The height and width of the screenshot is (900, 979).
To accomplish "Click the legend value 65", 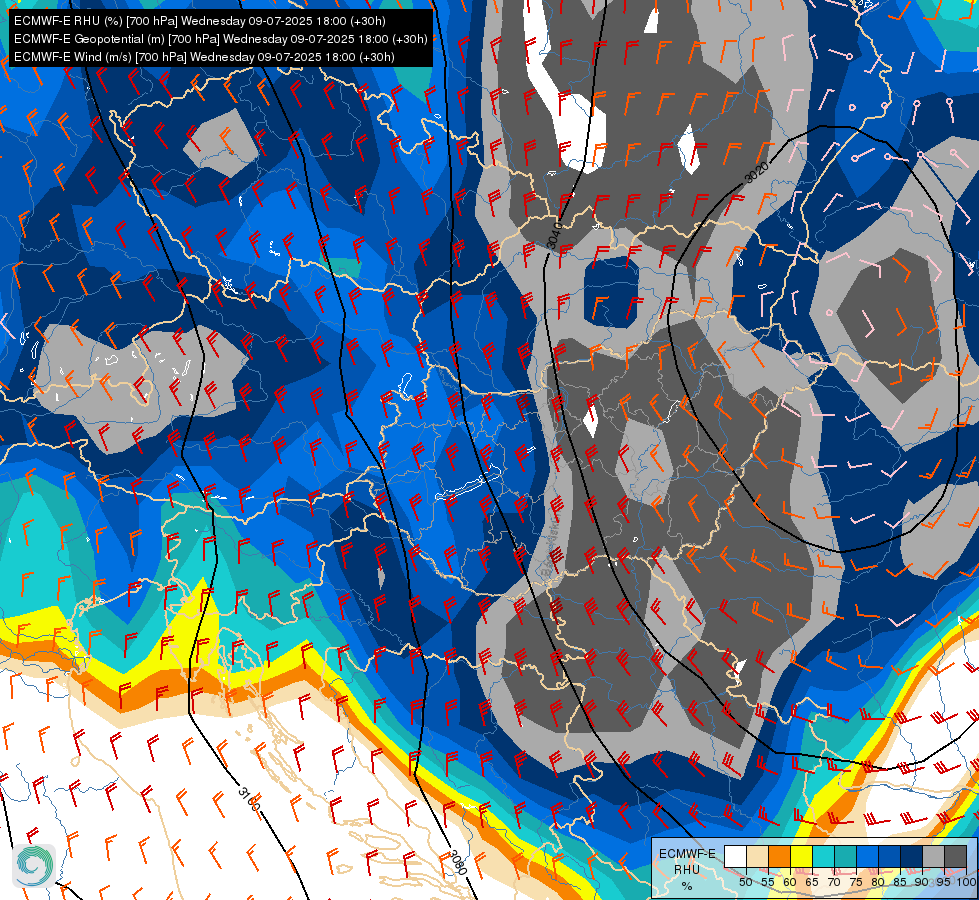I will click(812, 882).
